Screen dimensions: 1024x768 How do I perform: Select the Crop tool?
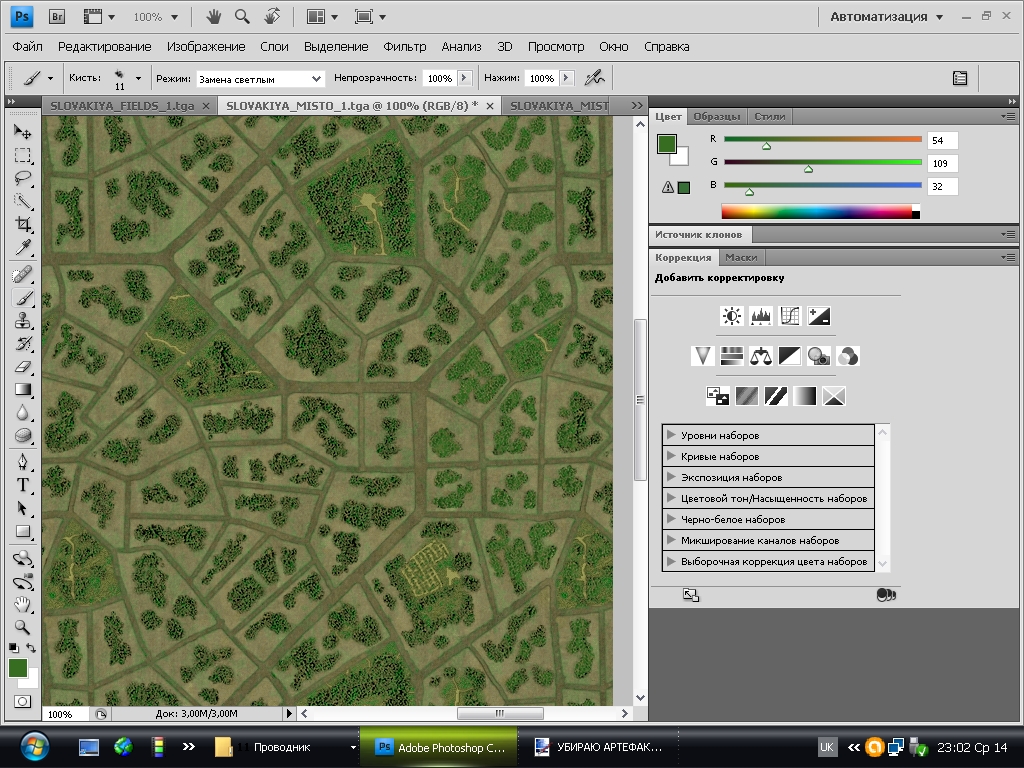tap(23, 225)
